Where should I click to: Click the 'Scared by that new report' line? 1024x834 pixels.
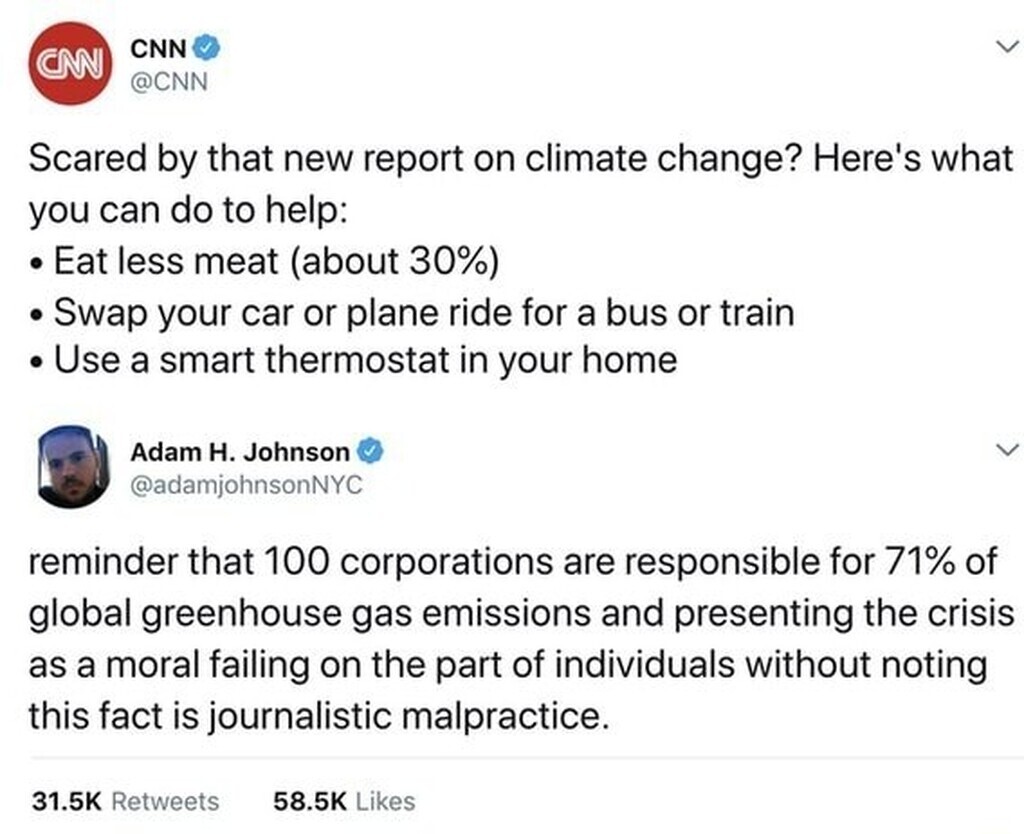click(x=520, y=159)
